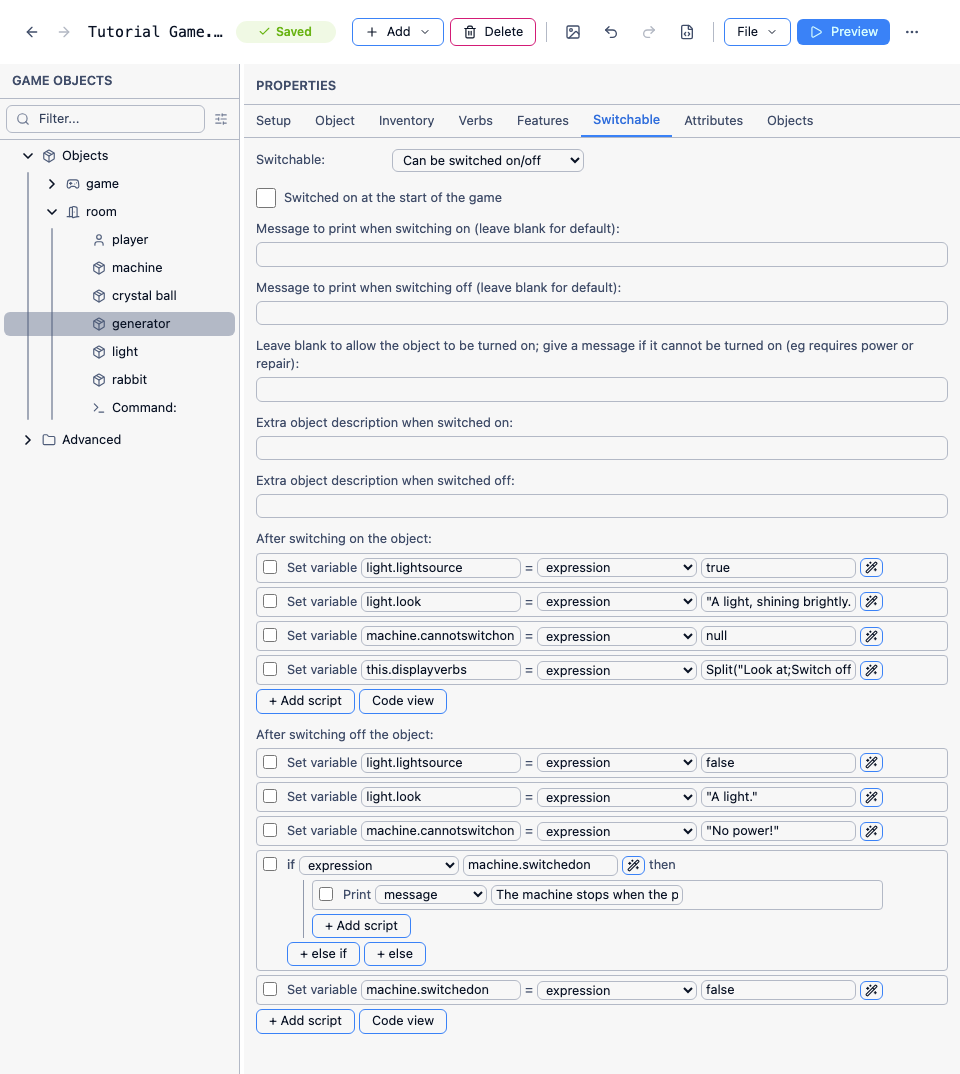Add script after switching on the object
960x1074 pixels.
[305, 701]
